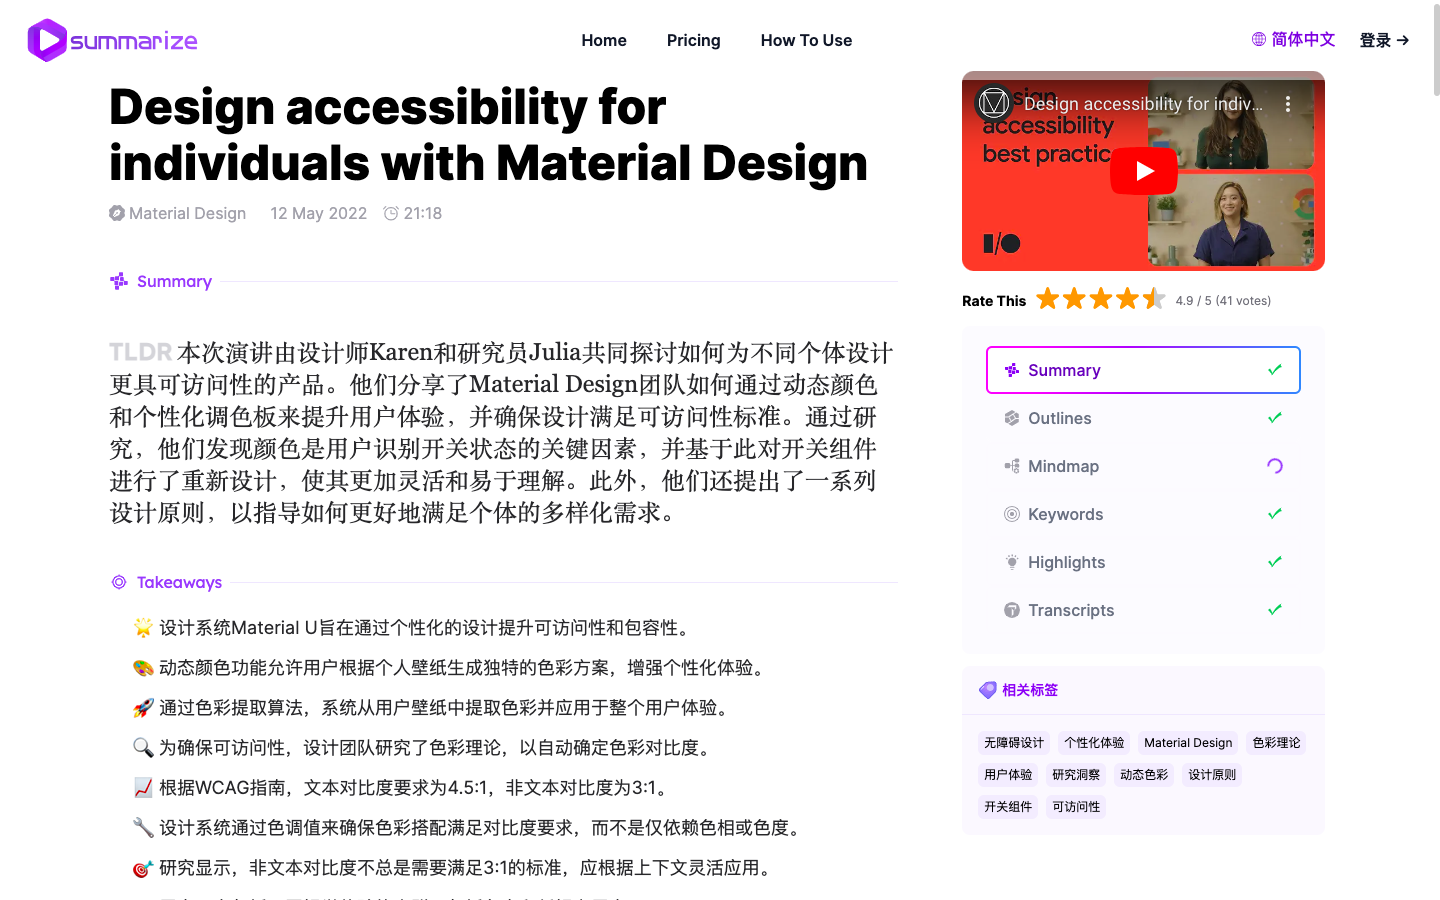1440x900 pixels.
Task: Click the takeaway starting with 设计系统通过色调值
Action: pos(470,828)
